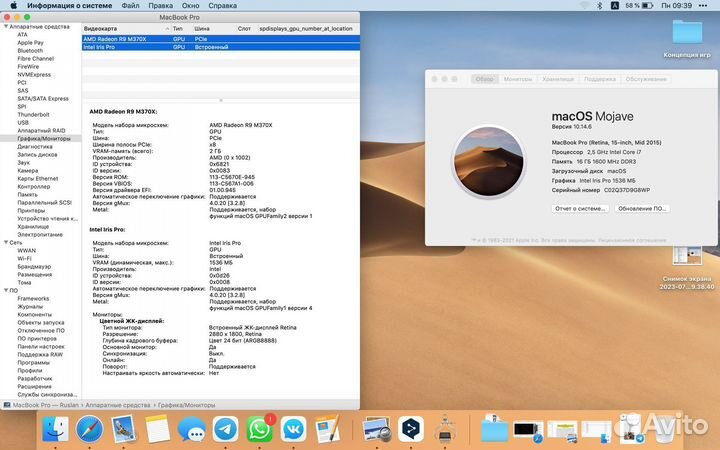720x450 pixels.
Task: Open the Справка menu
Action: 222,6
